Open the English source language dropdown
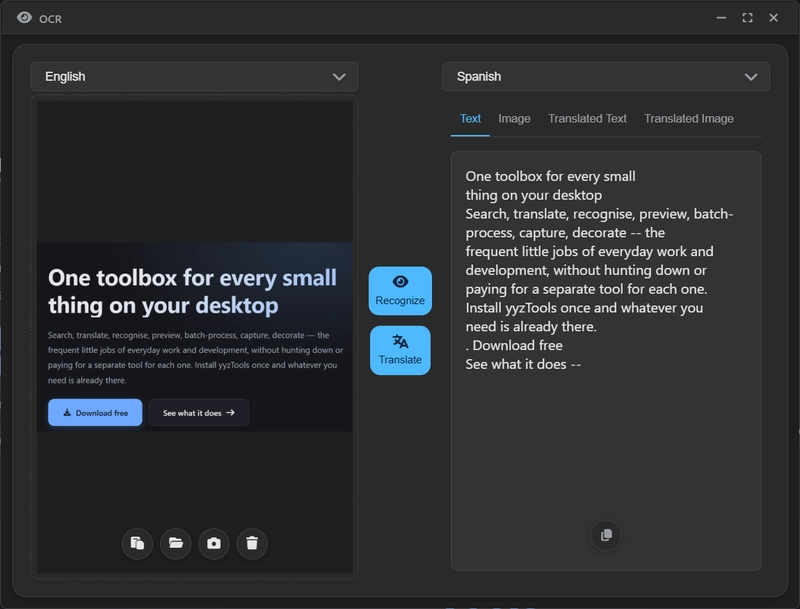Image resolution: width=800 pixels, height=609 pixels. (x=194, y=77)
